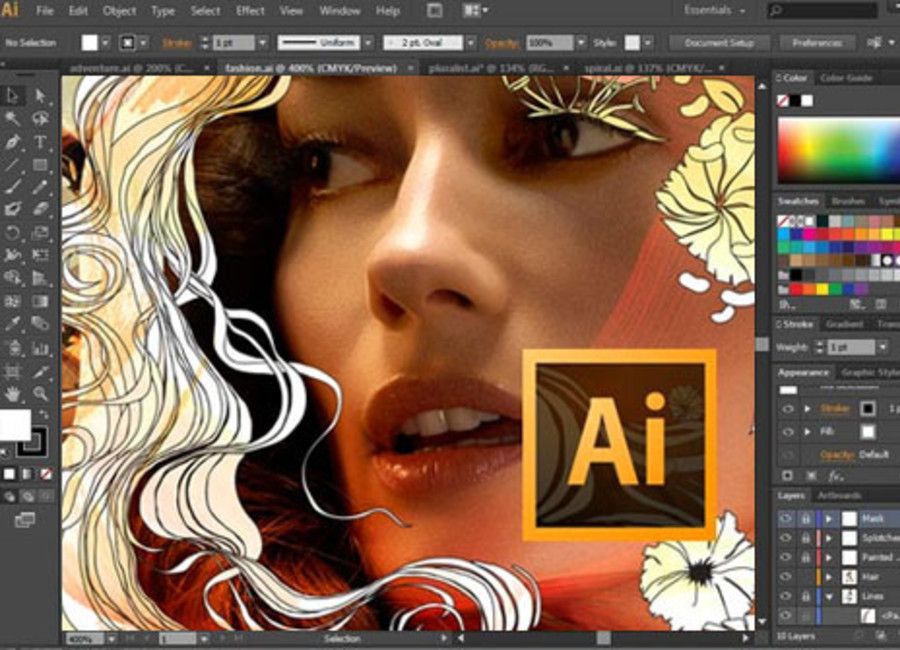Open the 2 pt. Oval brush dropdown

tap(471, 42)
